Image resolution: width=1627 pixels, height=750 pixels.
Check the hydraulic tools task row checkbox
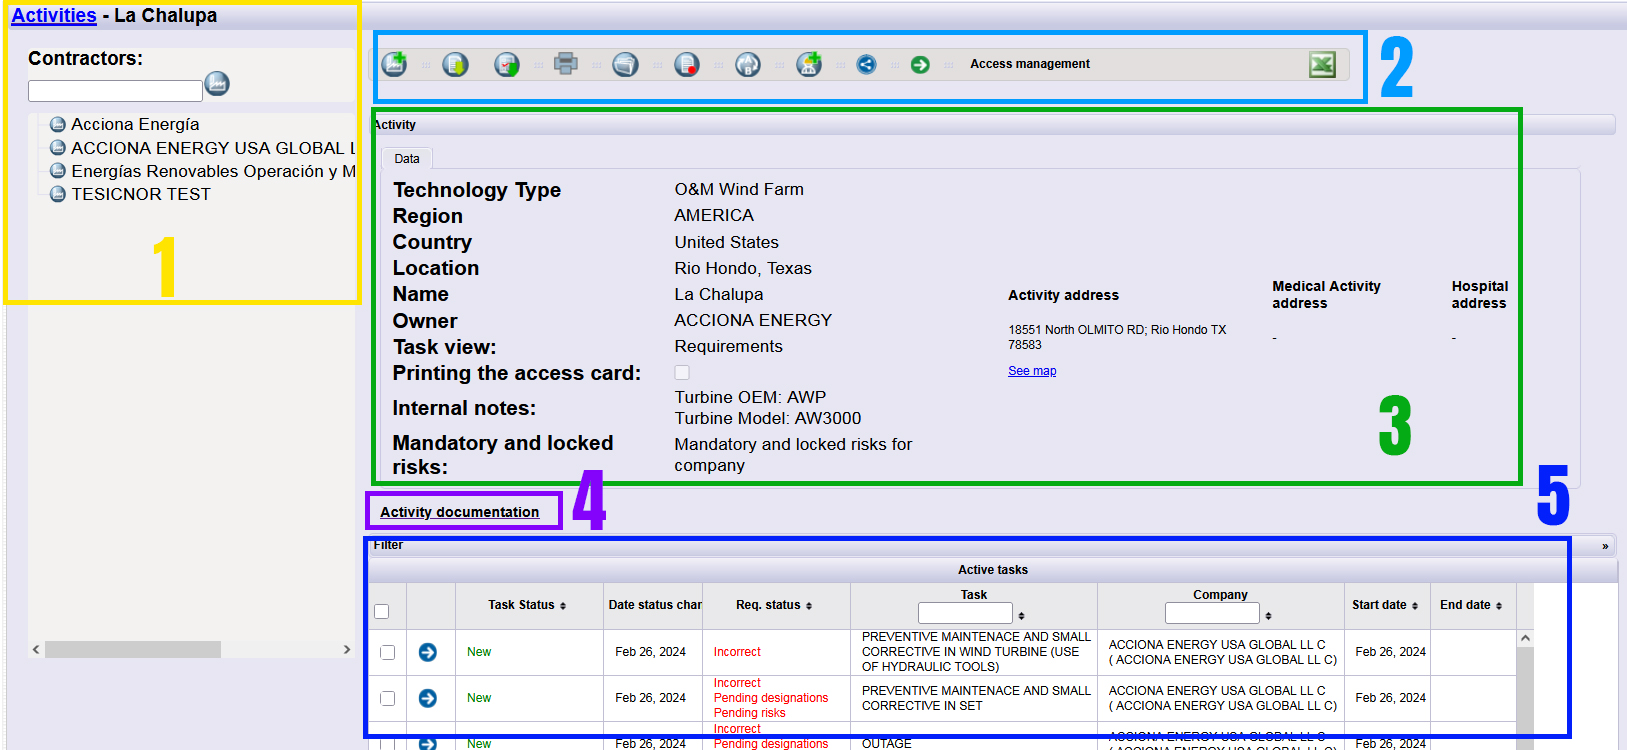coord(387,652)
